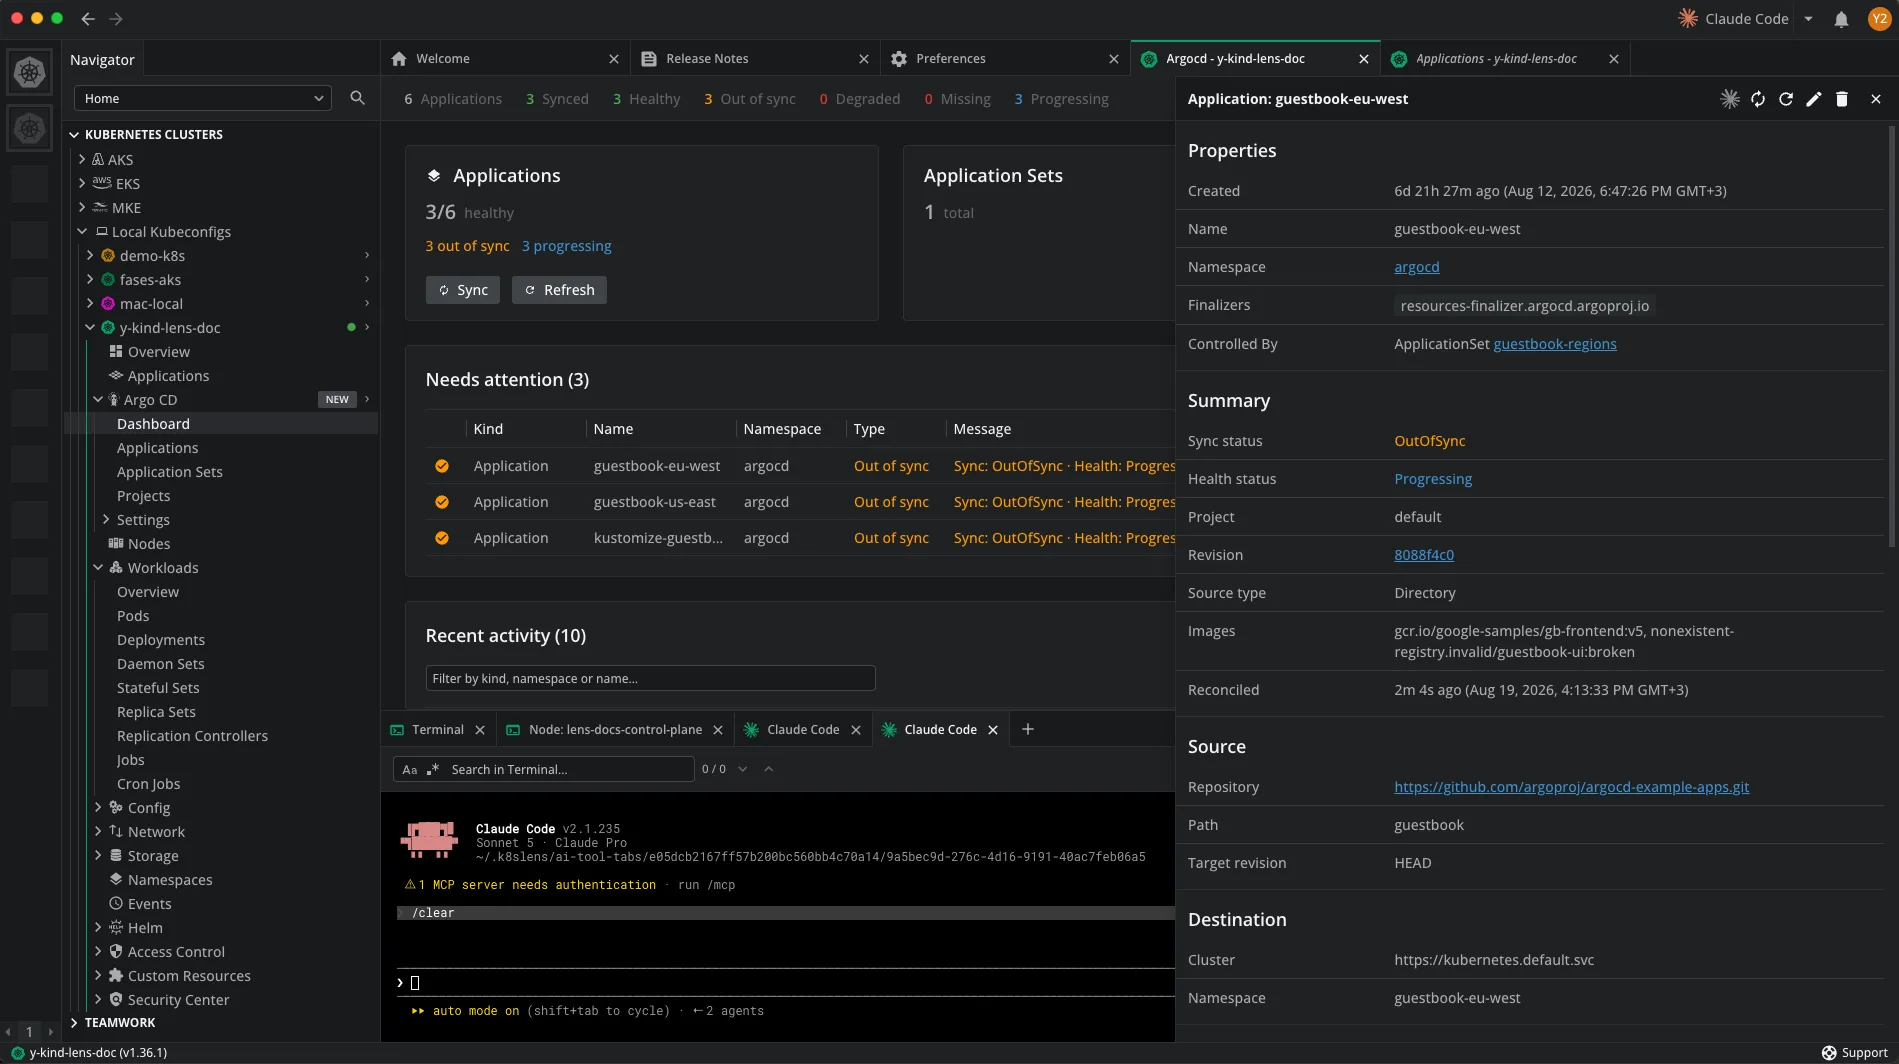Focus the recent activity filter field
1899x1064 pixels.
(650, 678)
